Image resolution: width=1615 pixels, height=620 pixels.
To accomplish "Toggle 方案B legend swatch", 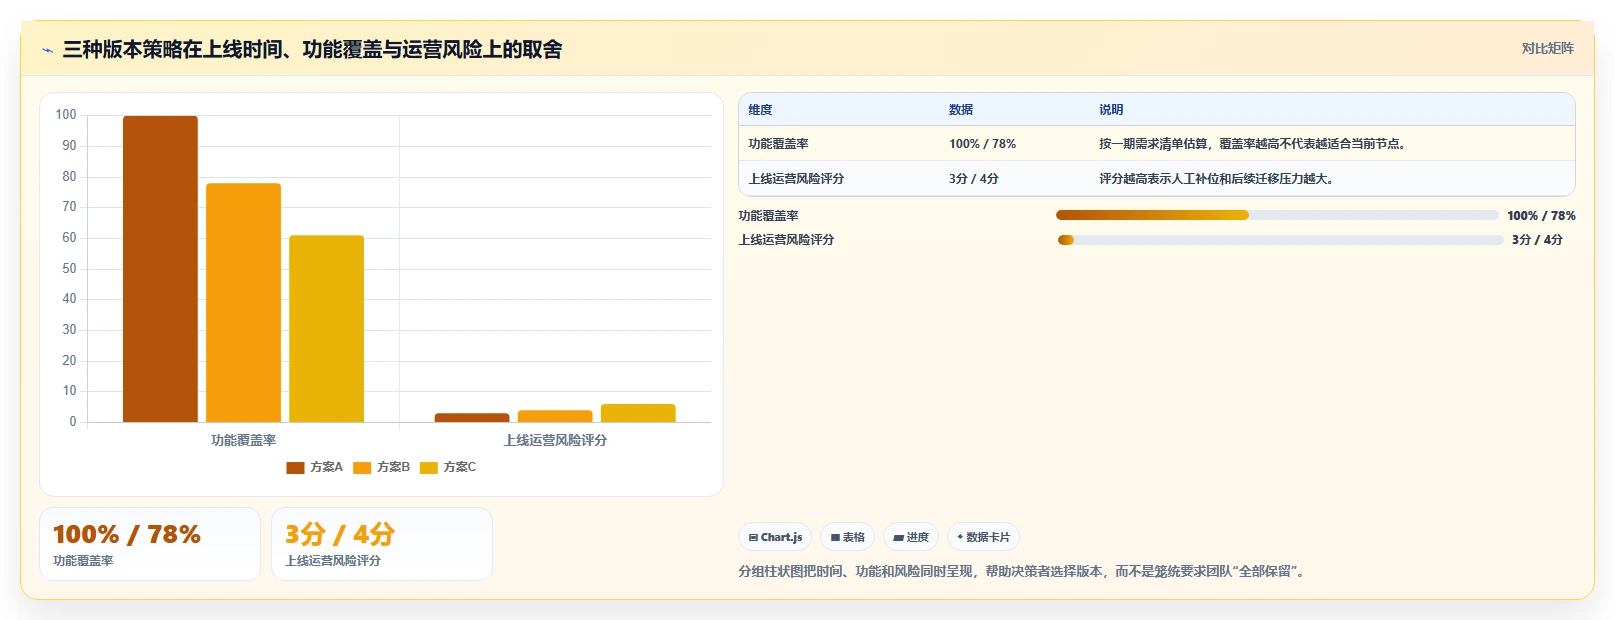I will tap(362, 467).
